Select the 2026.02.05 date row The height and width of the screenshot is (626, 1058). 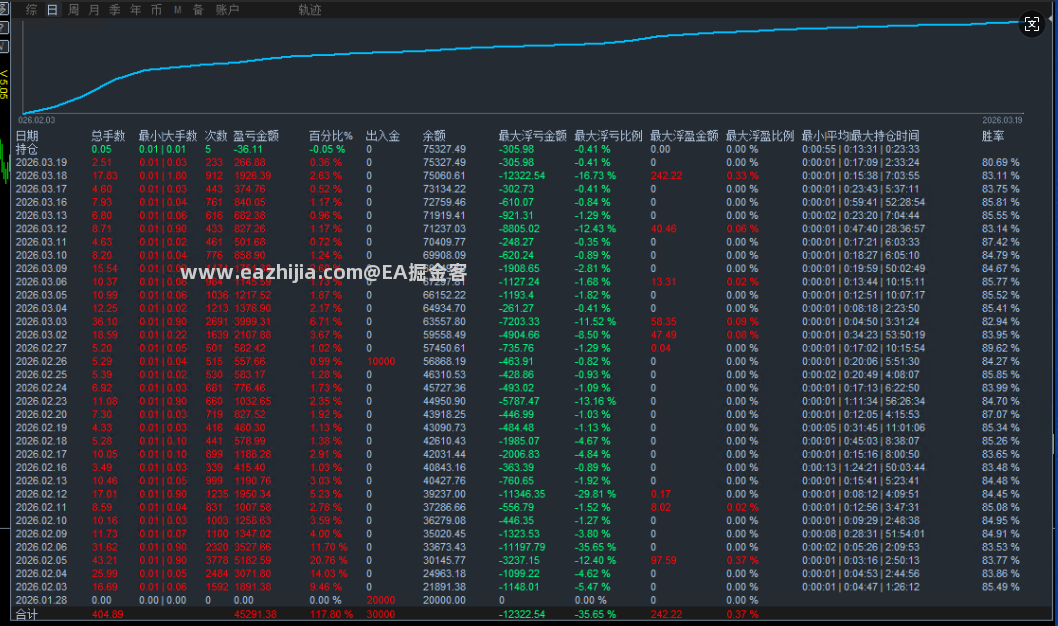pos(41,561)
